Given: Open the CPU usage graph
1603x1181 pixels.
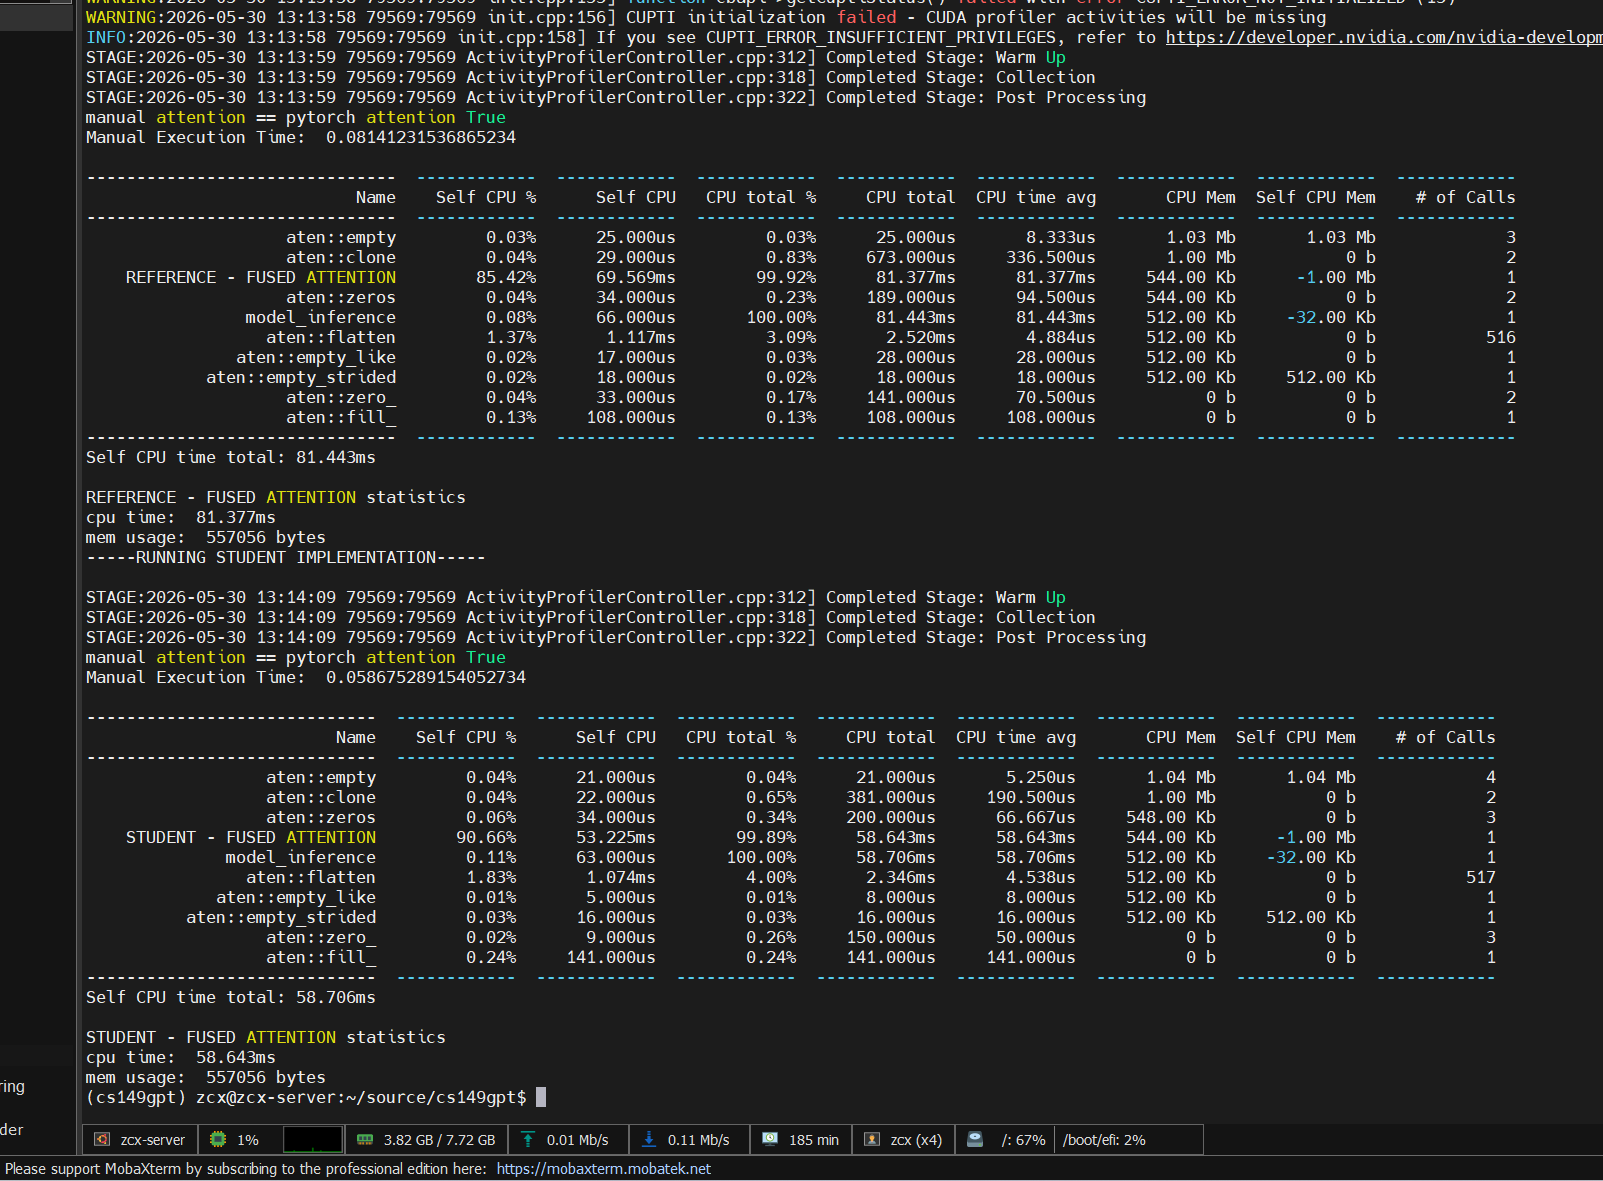Looking at the screenshot, I should 312,1139.
